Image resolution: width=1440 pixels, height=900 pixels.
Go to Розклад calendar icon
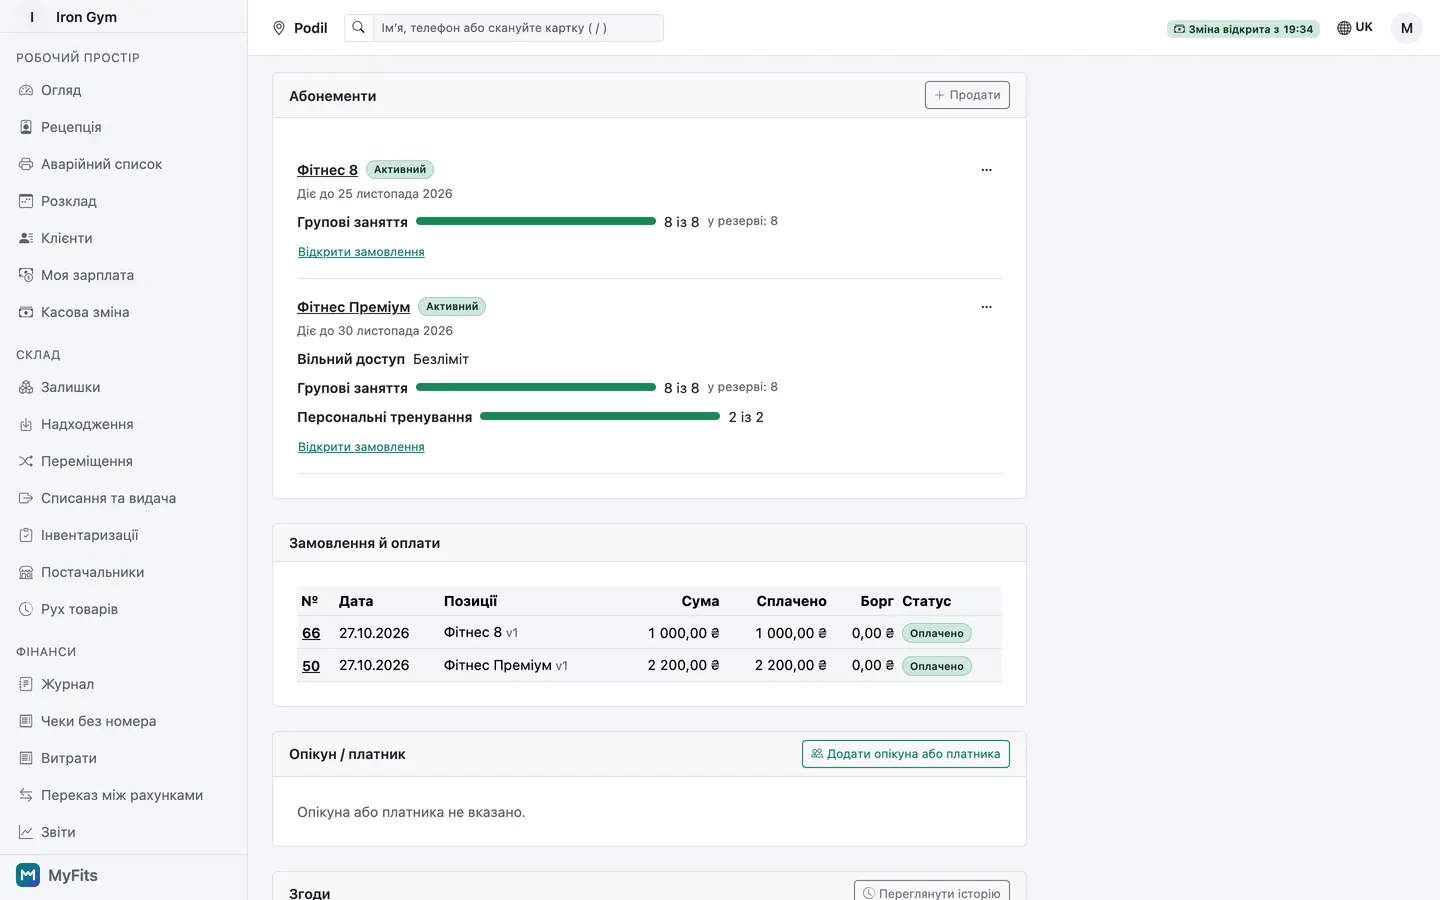pyautogui.click(x=26, y=201)
